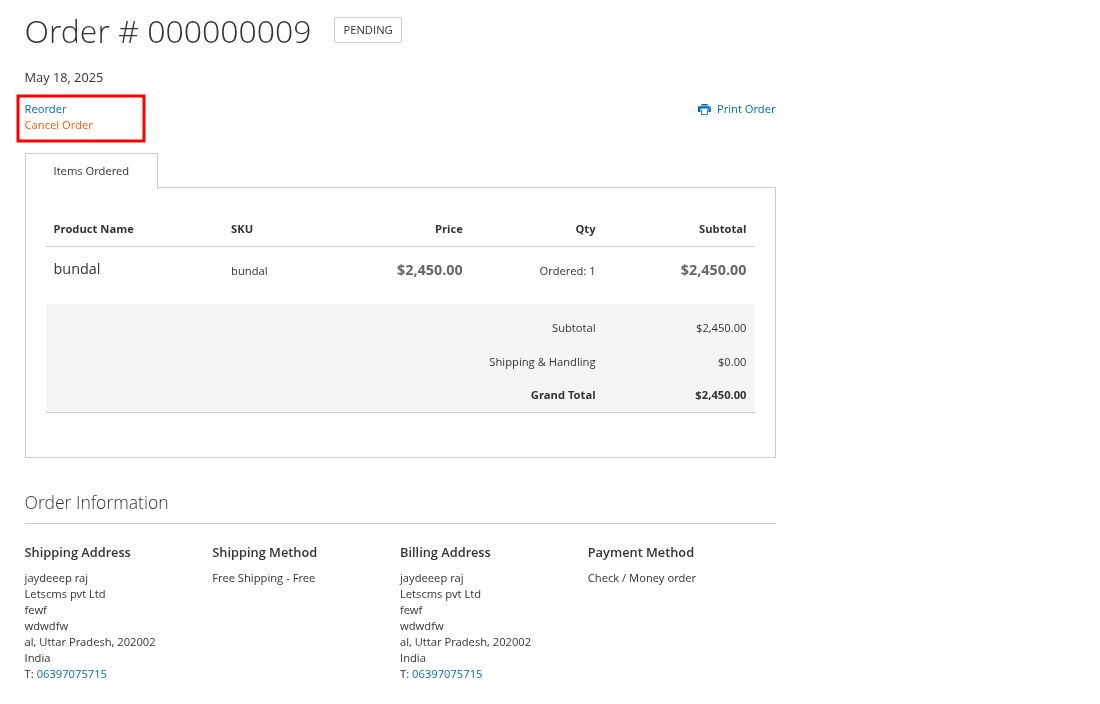1100x704 pixels.
Task: Click the bundal product name in table
Action: tap(77, 269)
